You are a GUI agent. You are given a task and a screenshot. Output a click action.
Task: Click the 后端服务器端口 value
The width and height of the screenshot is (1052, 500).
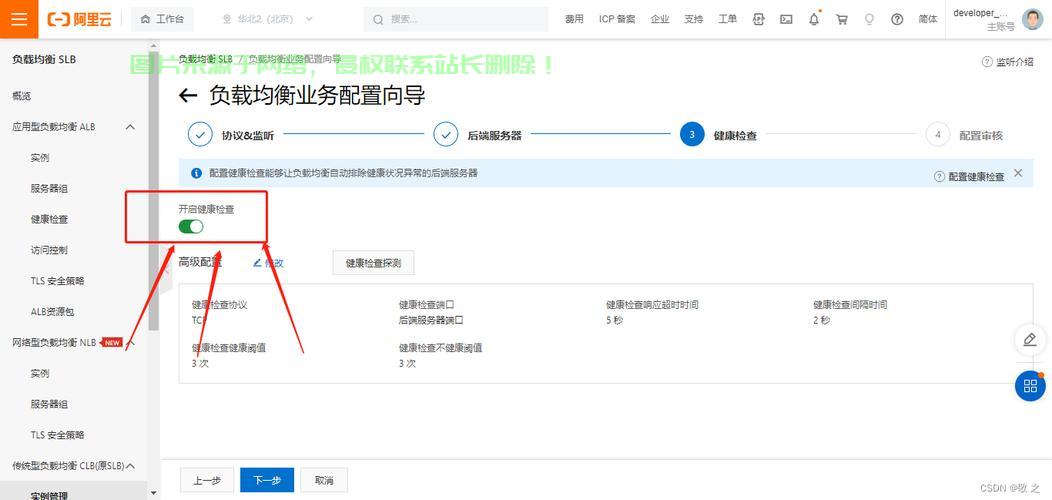431,320
